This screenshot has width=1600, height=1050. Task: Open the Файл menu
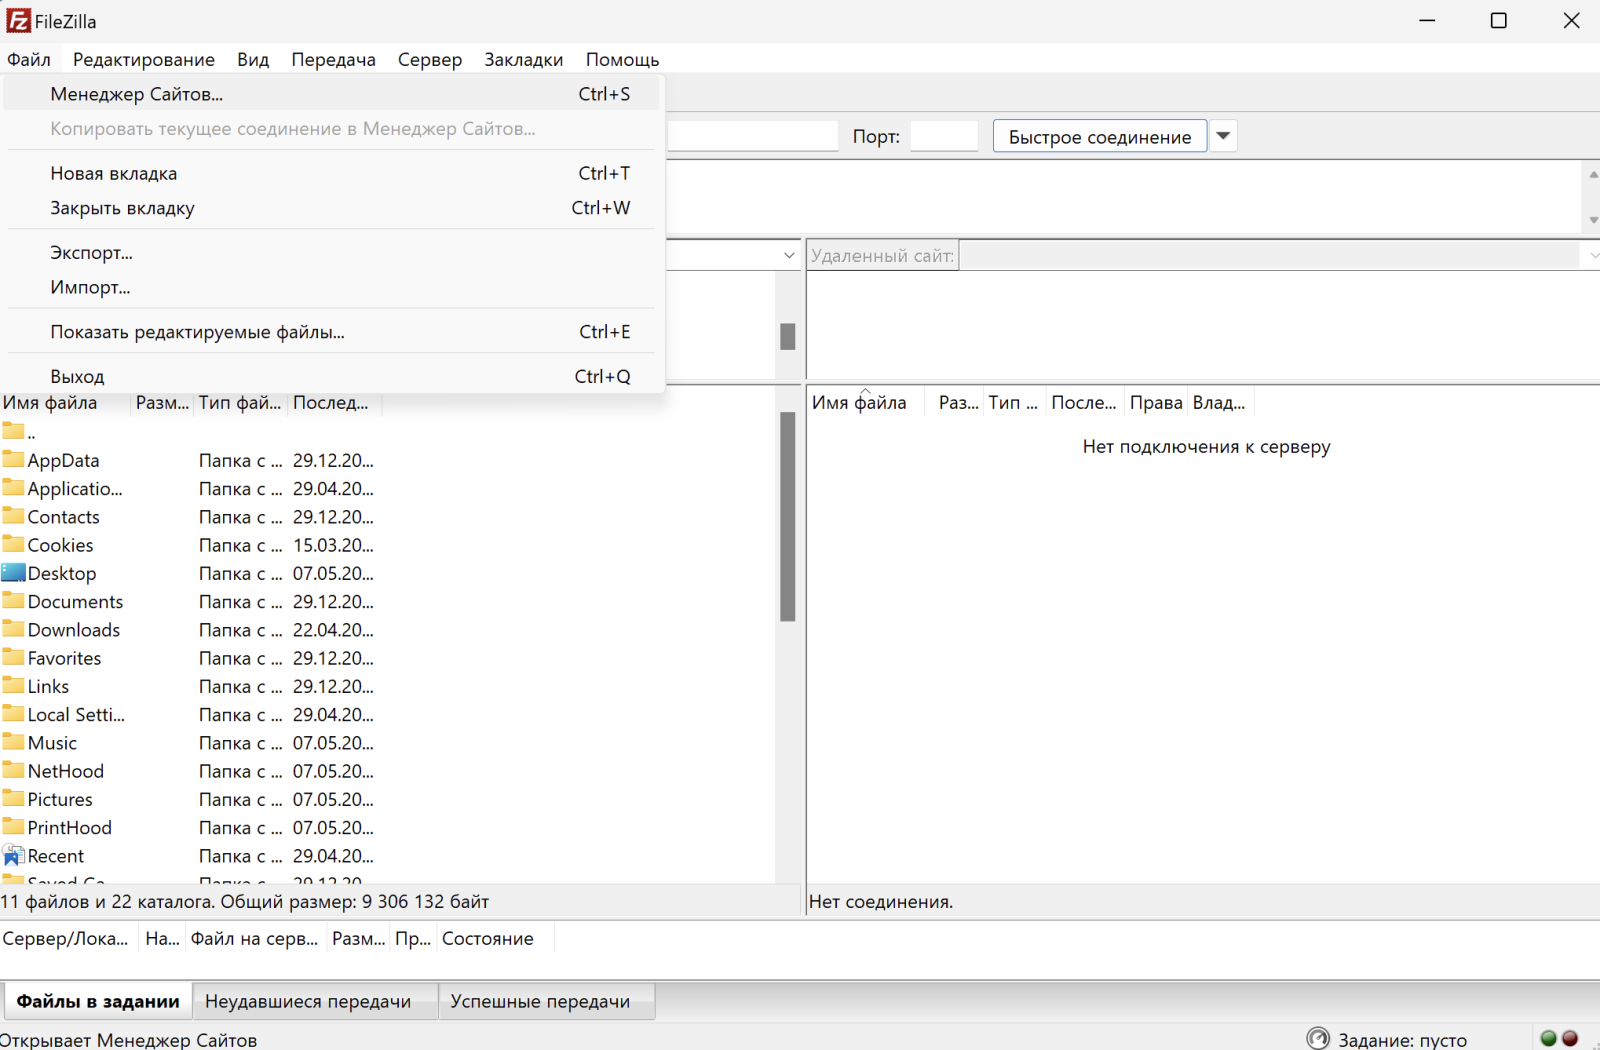pos(29,59)
